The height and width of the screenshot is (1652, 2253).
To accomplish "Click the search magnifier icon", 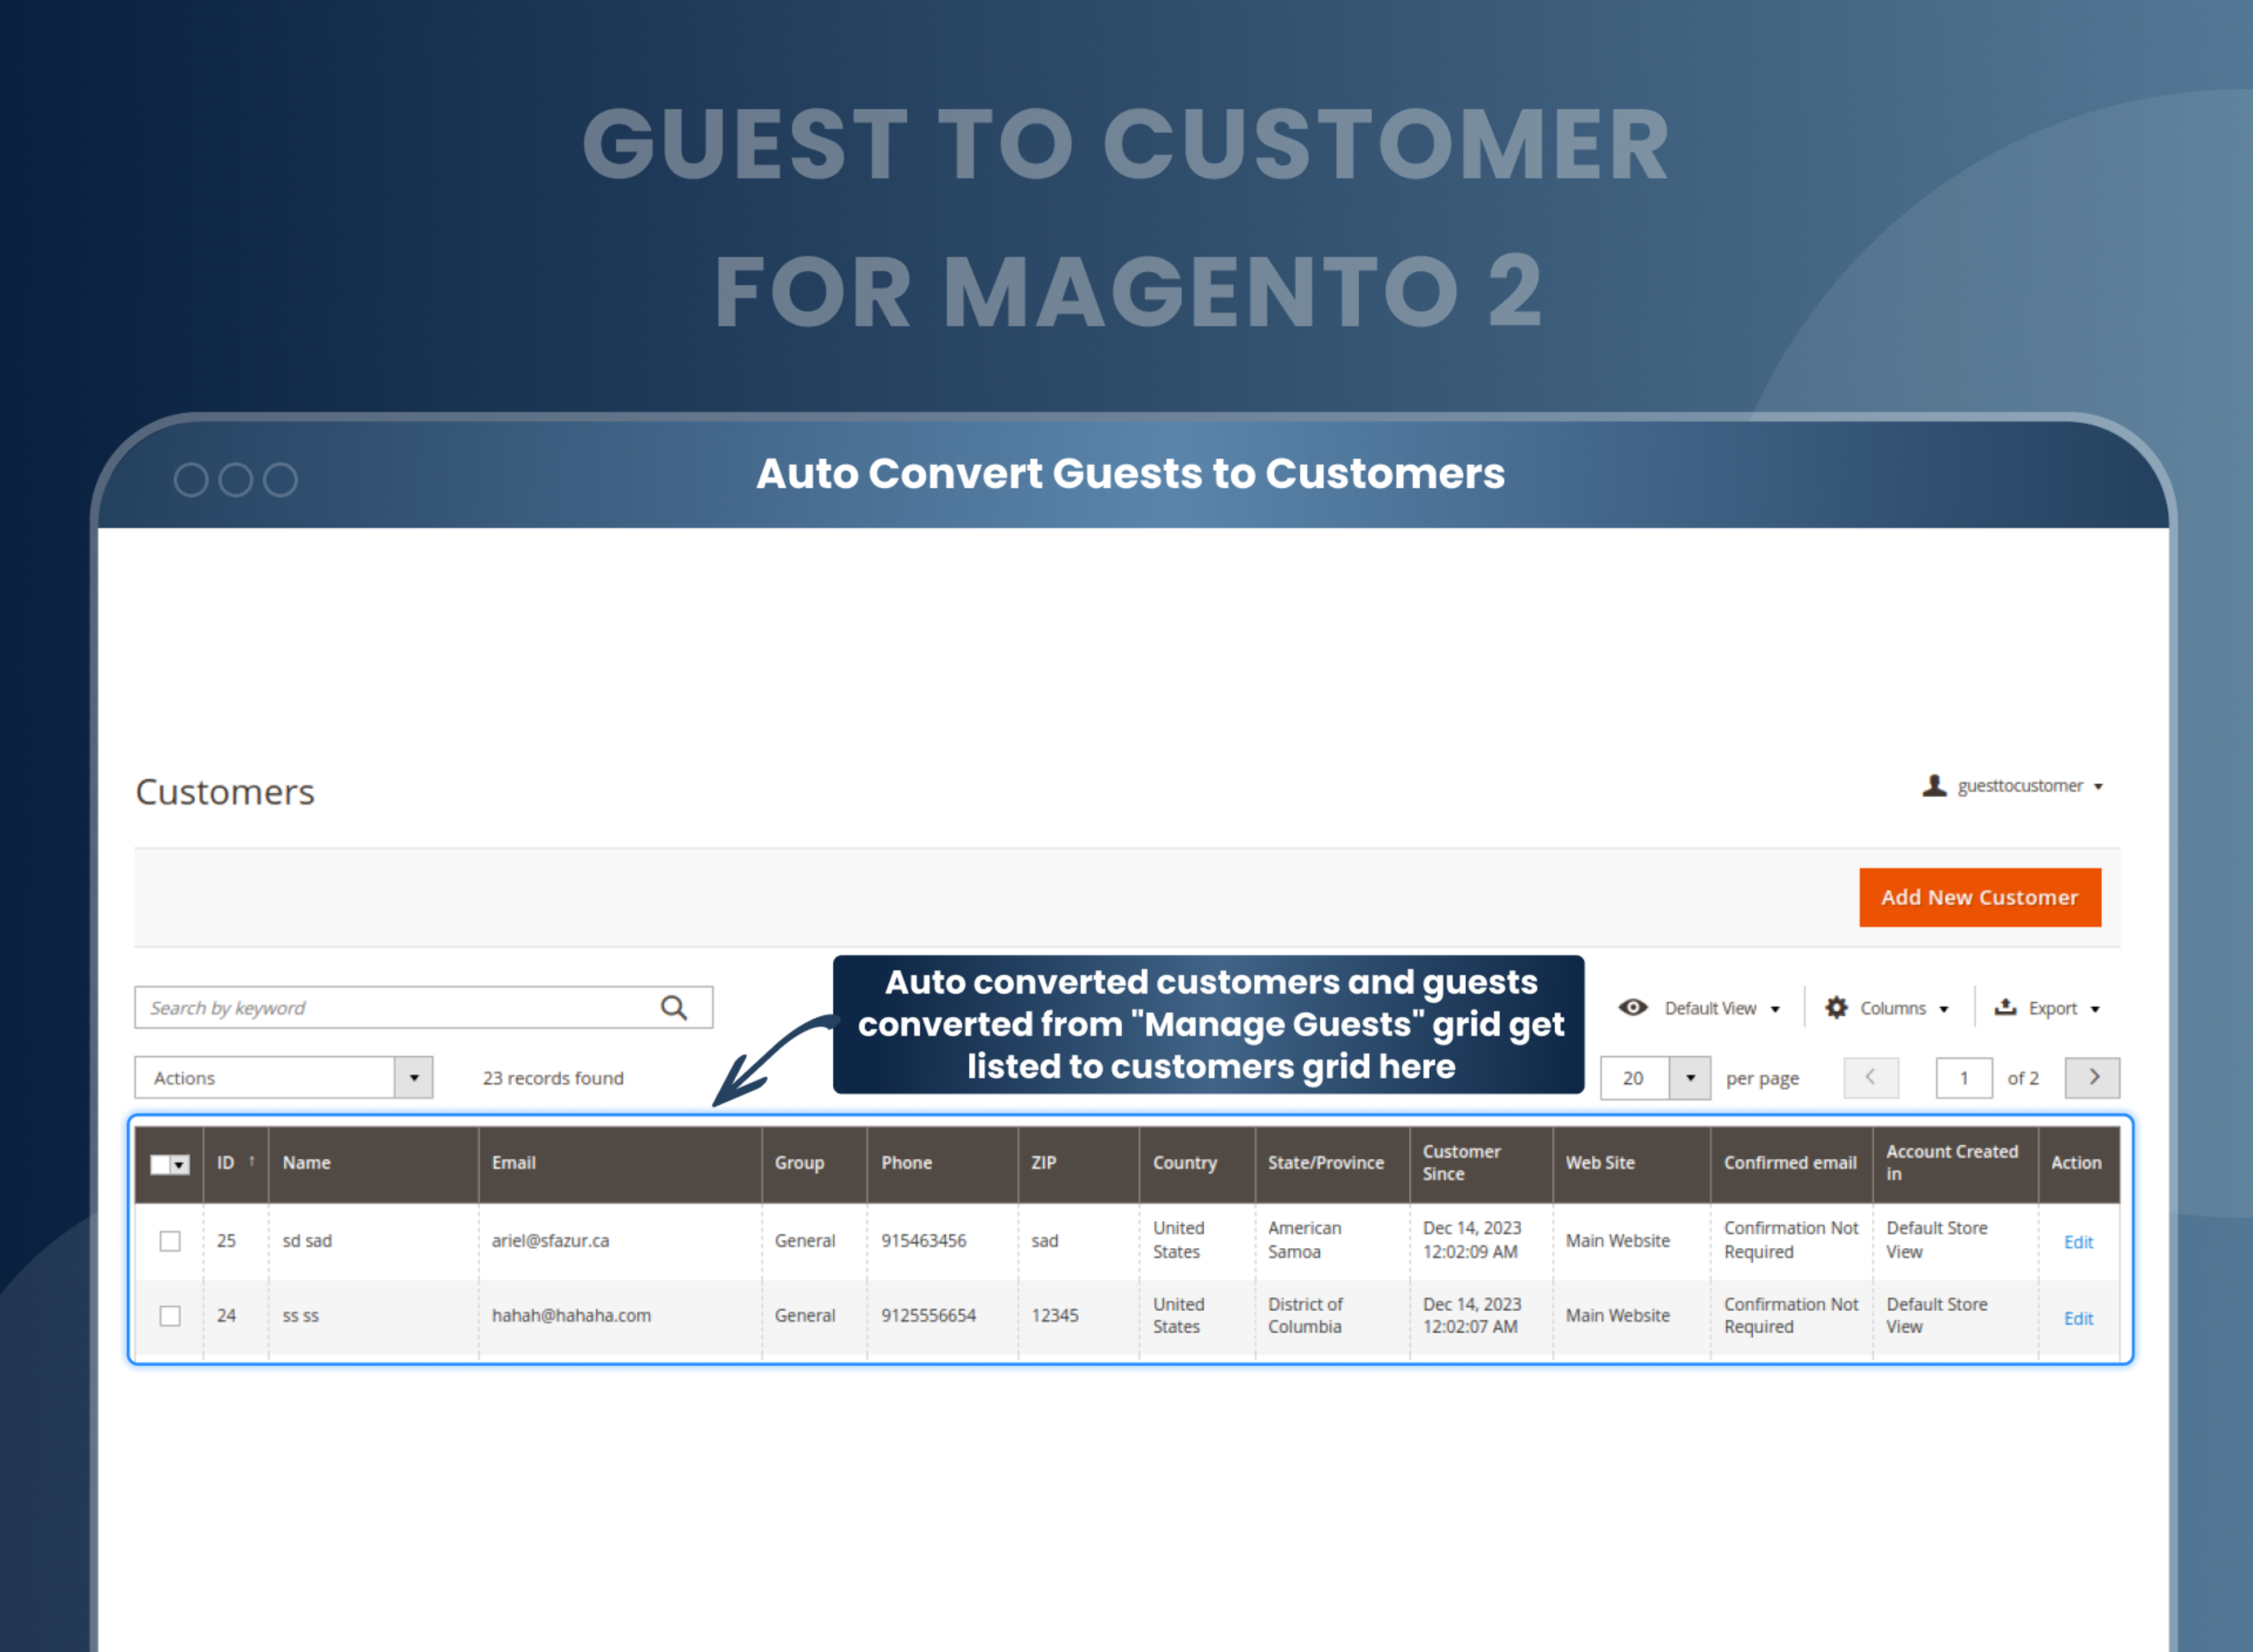I will pos(674,1008).
